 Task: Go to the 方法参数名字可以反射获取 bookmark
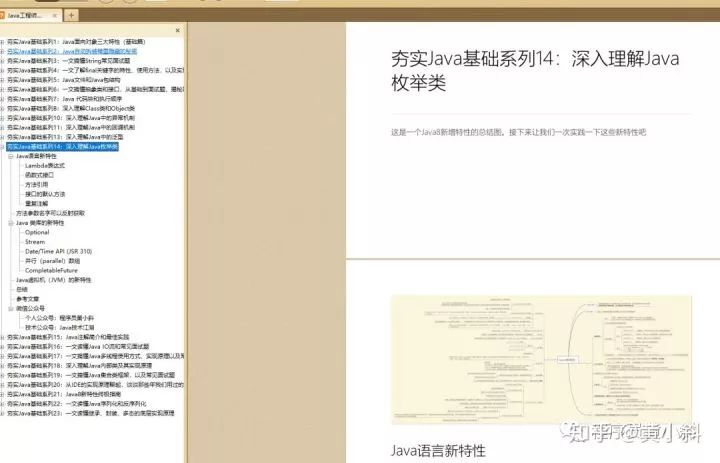pyautogui.click(x=50, y=213)
